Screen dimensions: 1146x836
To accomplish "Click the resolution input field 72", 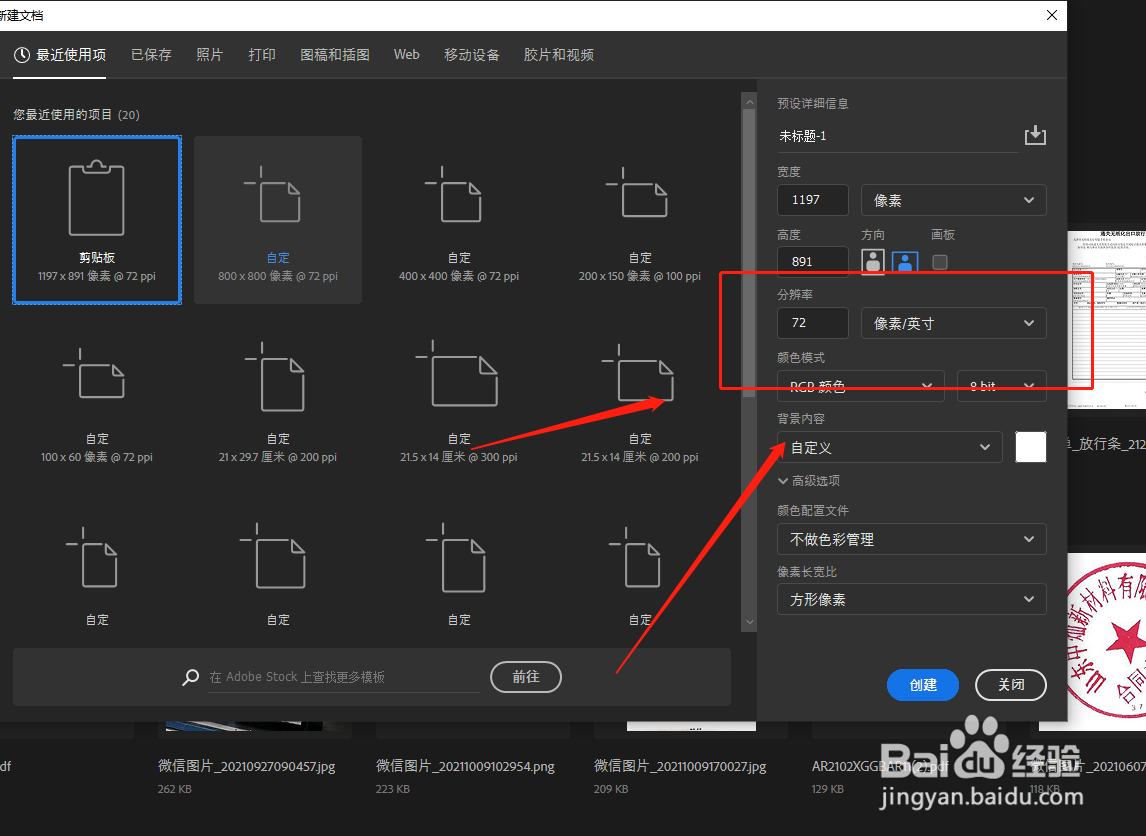I will pyautogui.click(x=813, y=323).
